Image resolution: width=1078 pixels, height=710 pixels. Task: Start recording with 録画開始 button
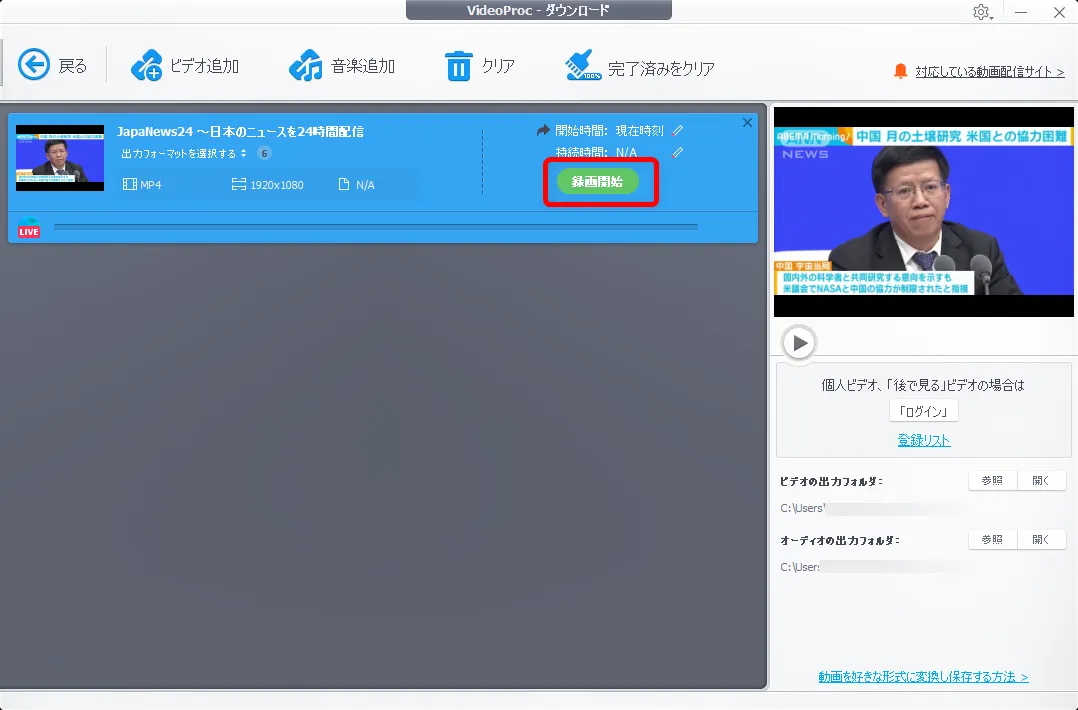597,181
